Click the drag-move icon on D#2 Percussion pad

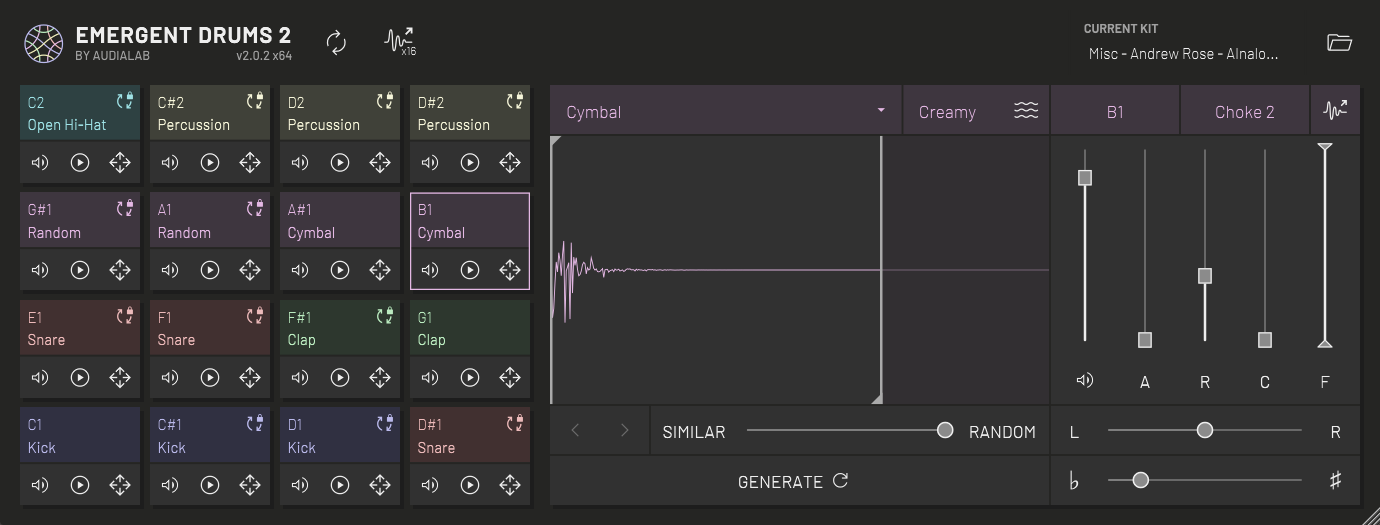[510, 163]
